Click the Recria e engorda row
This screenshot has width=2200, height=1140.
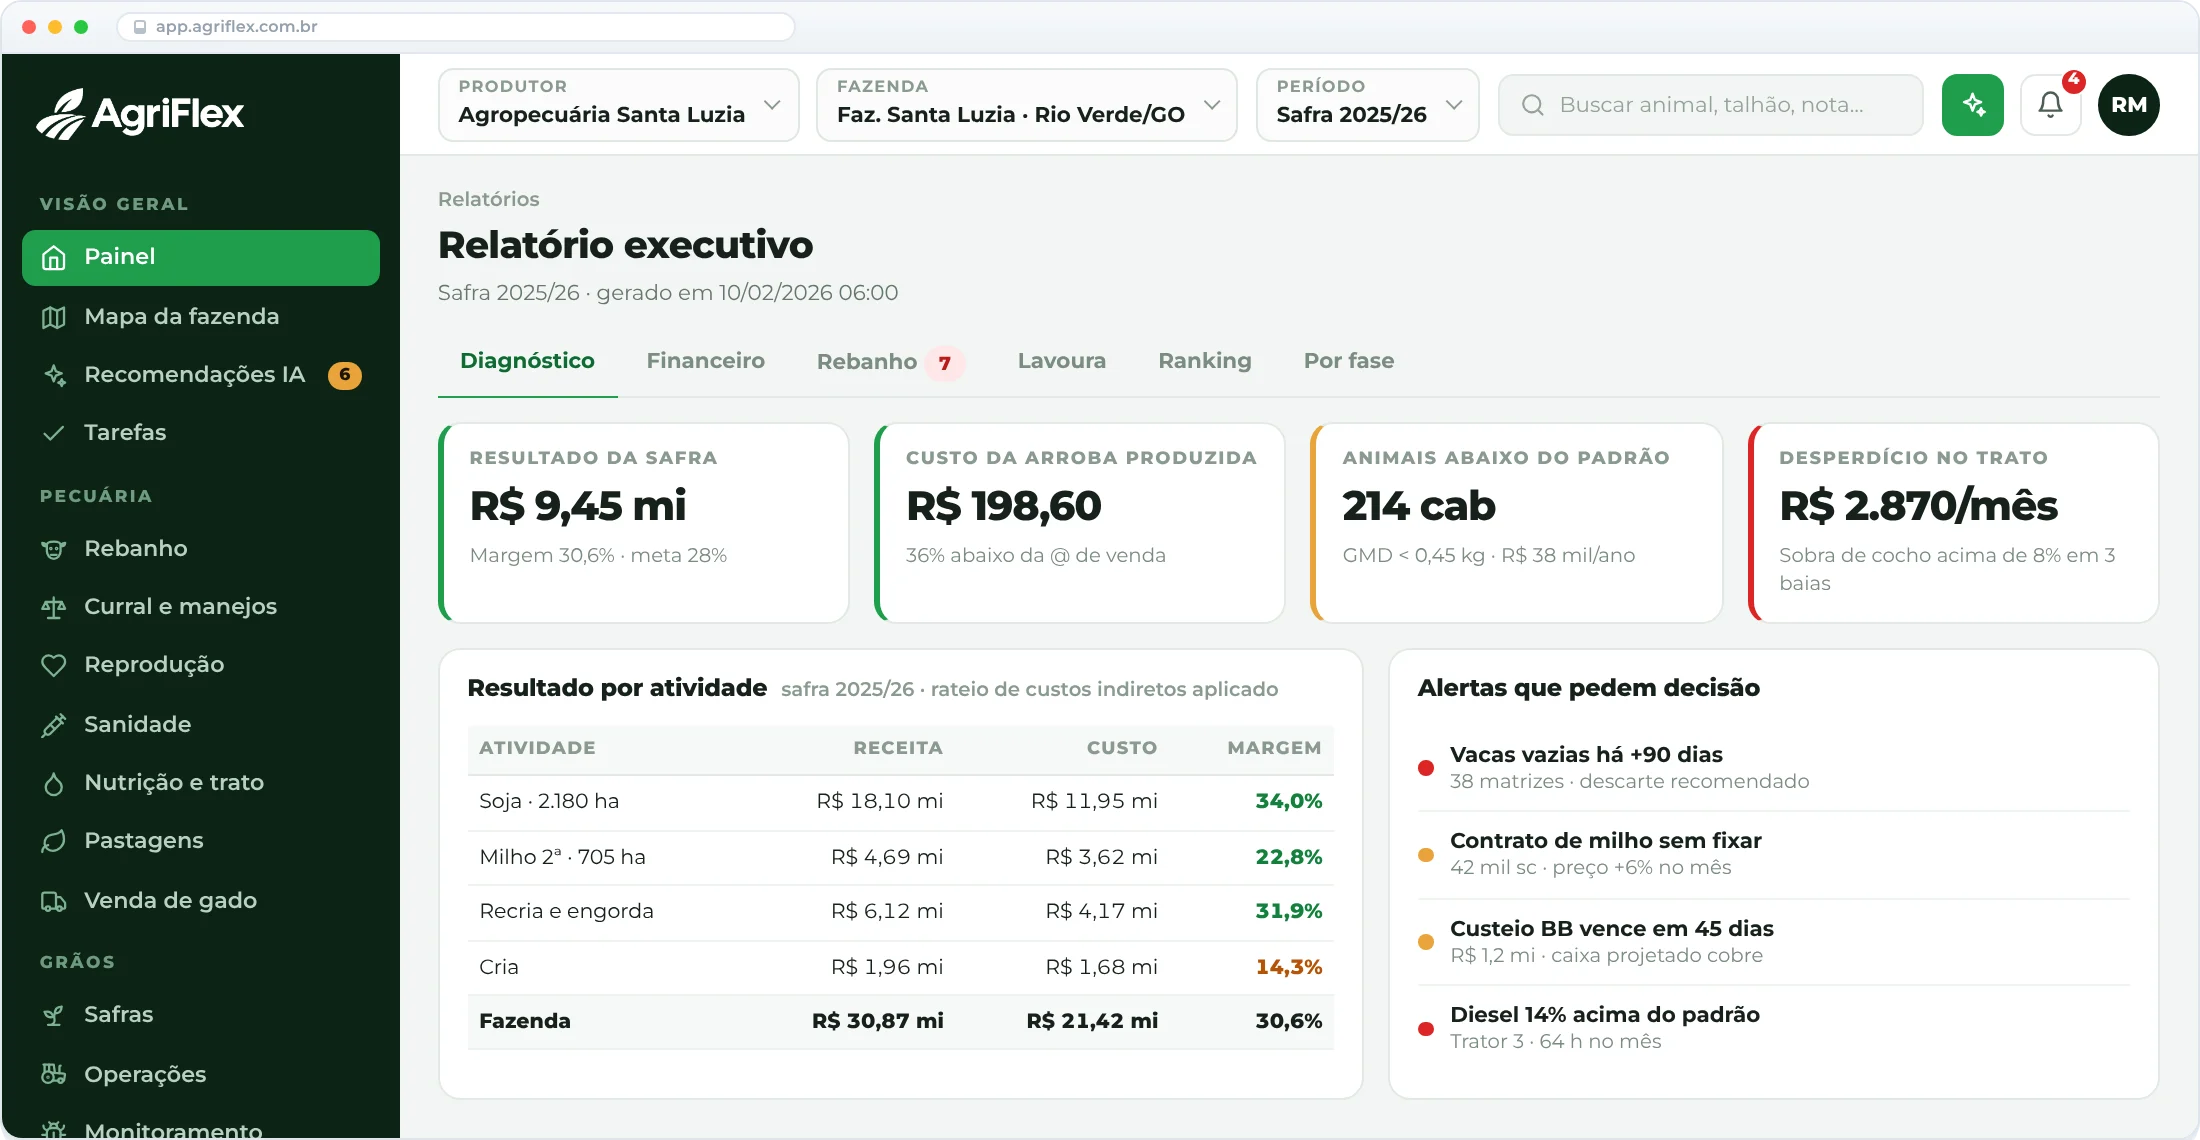coord(900,912)
